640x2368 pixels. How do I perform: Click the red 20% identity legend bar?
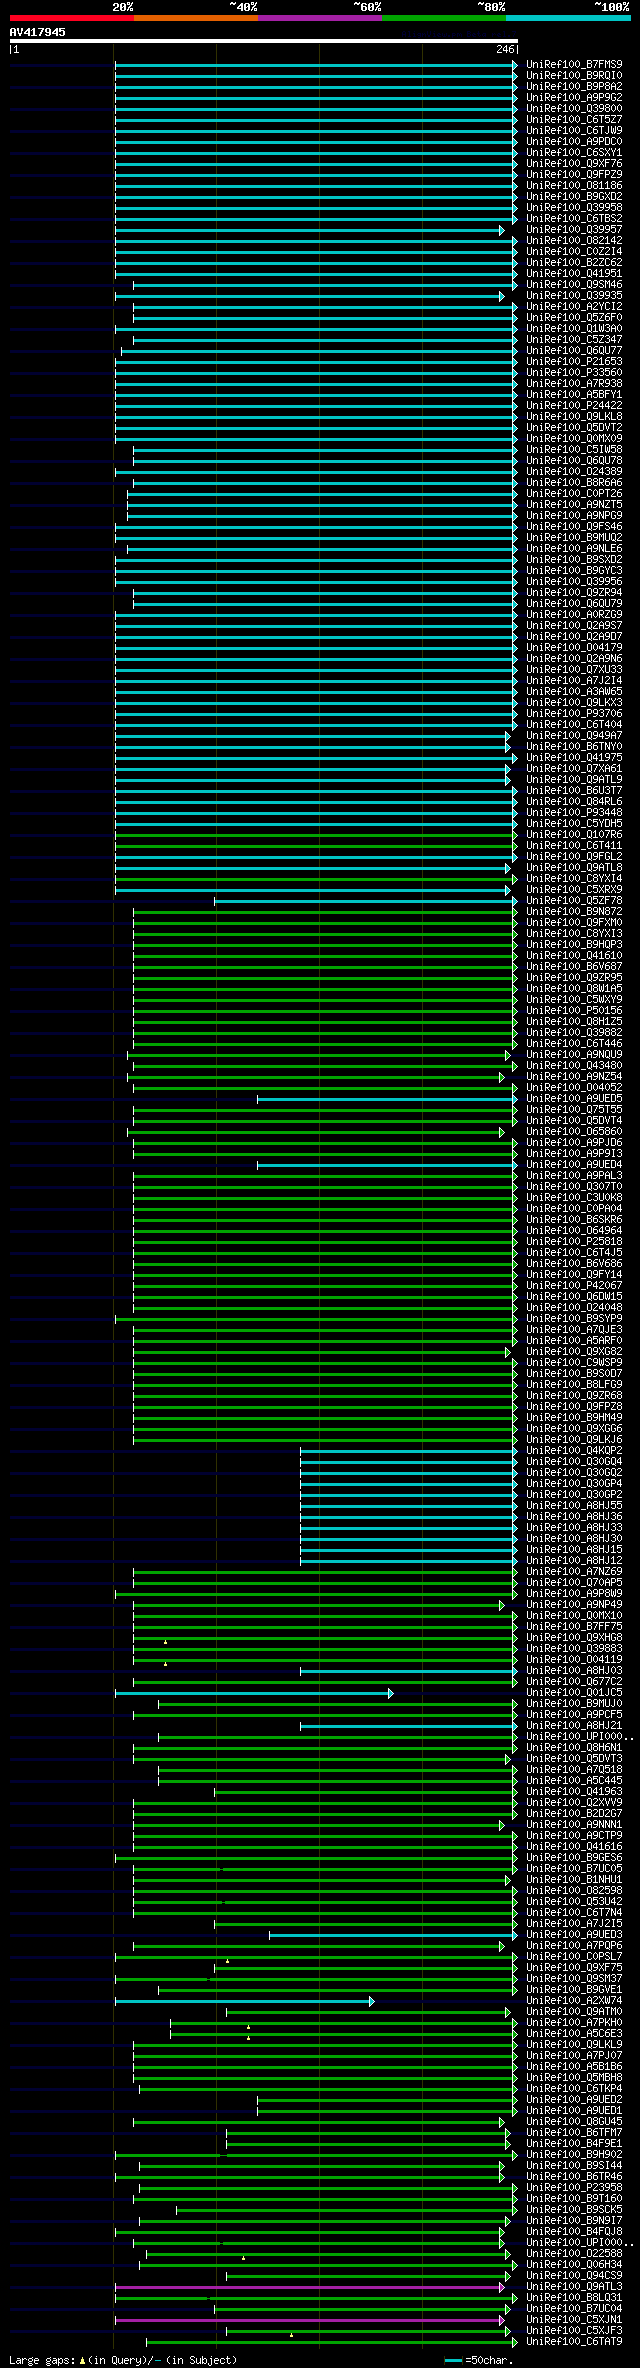pos(71,18)
